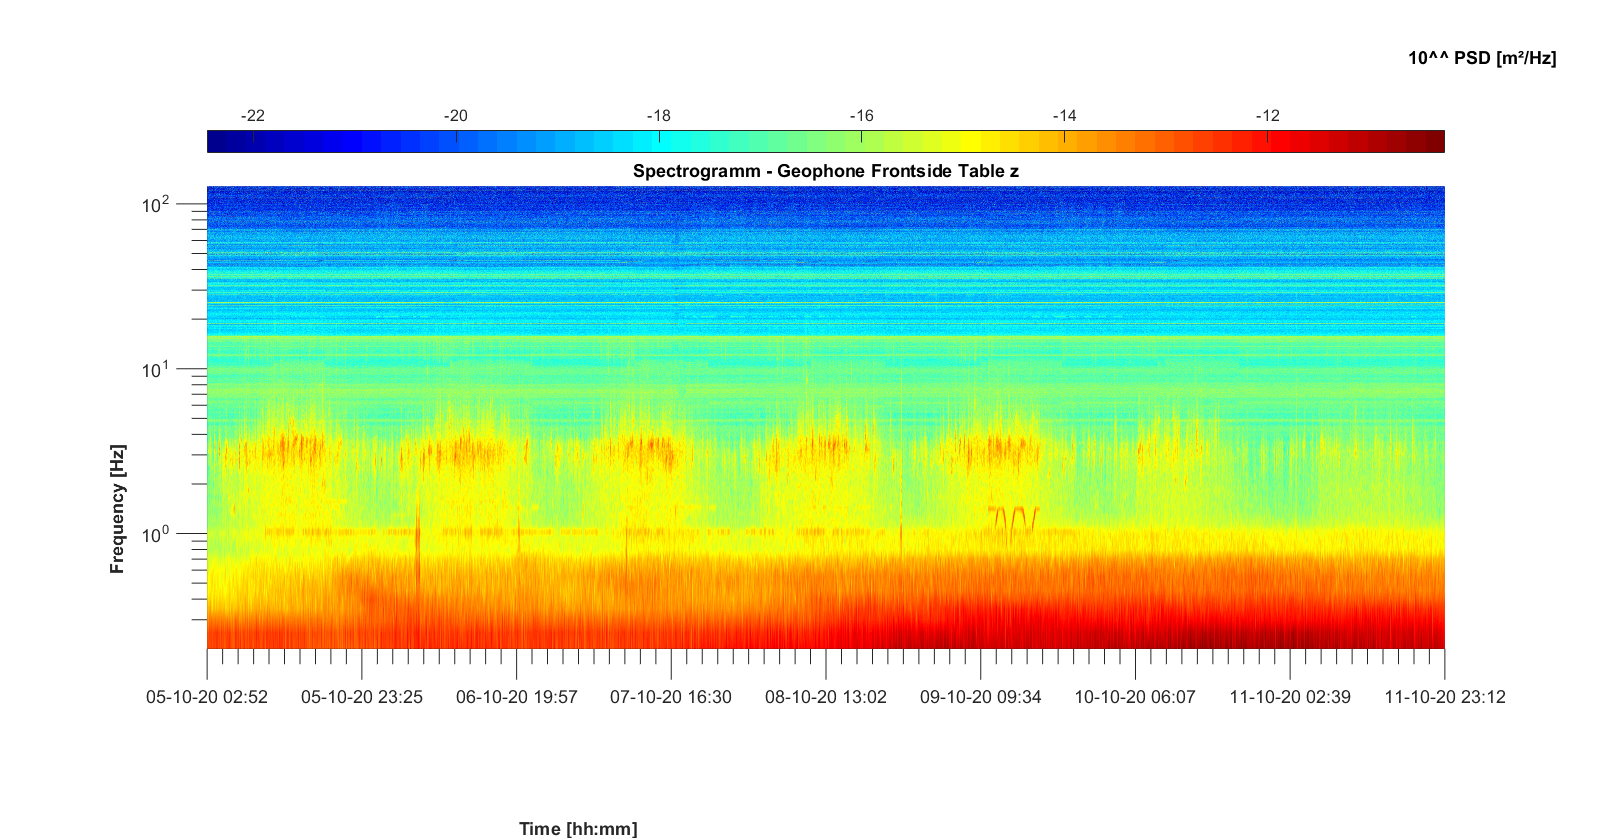Viewport: 1597px width, 838px height.
Task: Click the colorbar label 10^^ PSD [m²/Hz]
Action: [x=1482, y=58]
